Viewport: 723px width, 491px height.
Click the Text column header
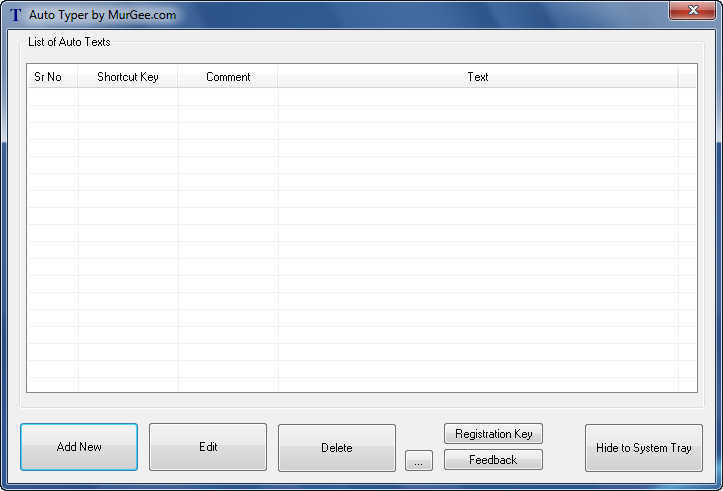(478, 77)
